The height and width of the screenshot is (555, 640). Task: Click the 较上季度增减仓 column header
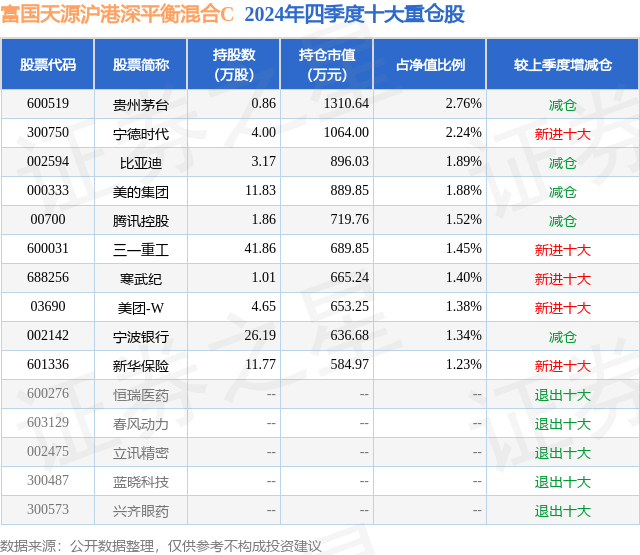(563, 64)
